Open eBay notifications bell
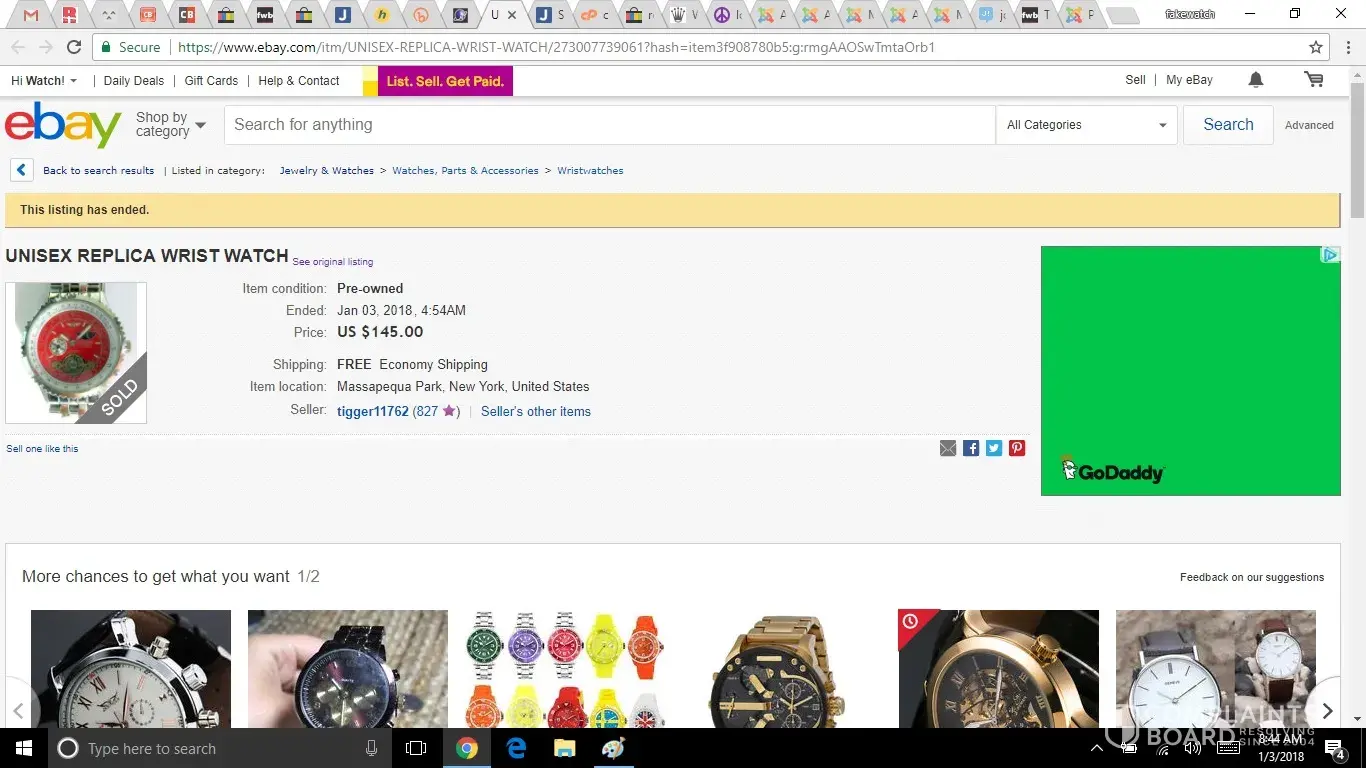The width and height of the screenshot is (1366, 768). [x=1256, y=80]
